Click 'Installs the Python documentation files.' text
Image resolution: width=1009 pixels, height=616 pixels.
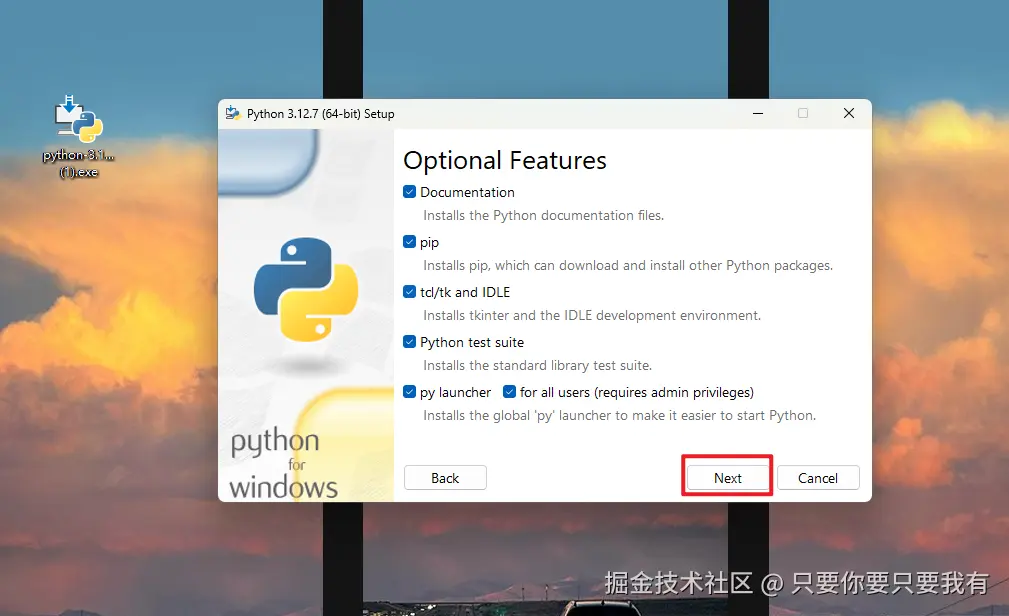pos(543,216)
